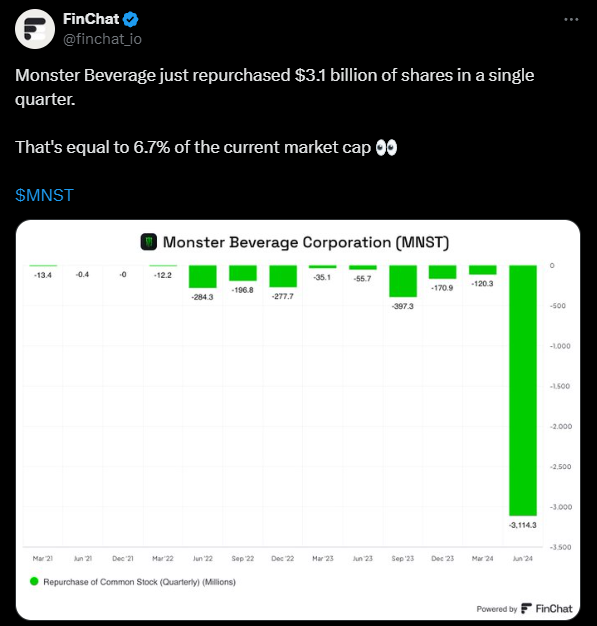
Task: Click the FinChat display name
Action: (91, 19)
